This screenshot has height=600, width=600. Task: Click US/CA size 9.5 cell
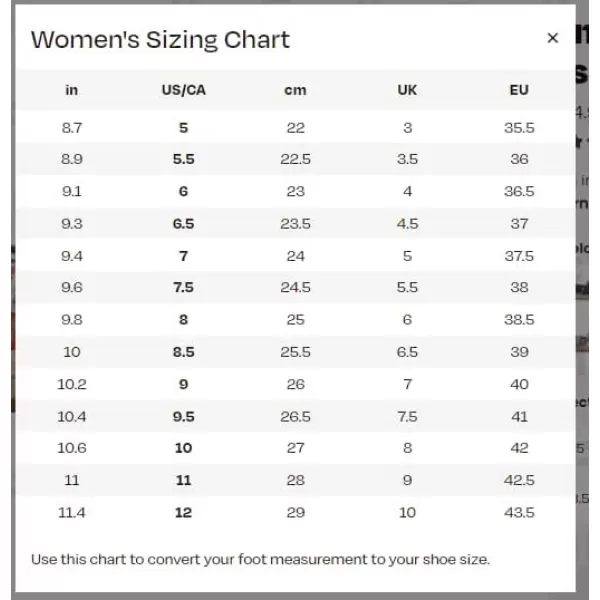tap(184, 416)
